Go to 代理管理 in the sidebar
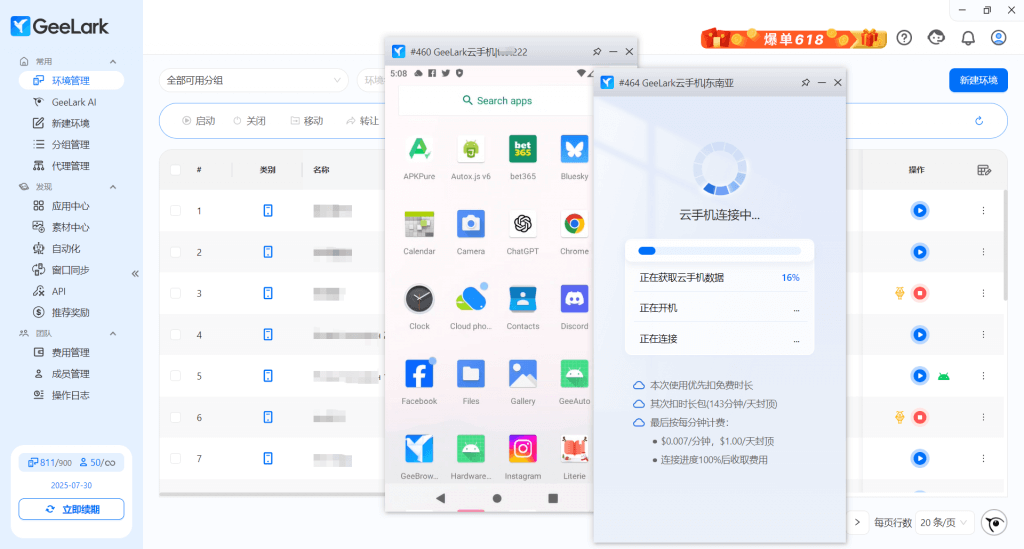The width and height of the screenshot is (1024, 549). 70,166
